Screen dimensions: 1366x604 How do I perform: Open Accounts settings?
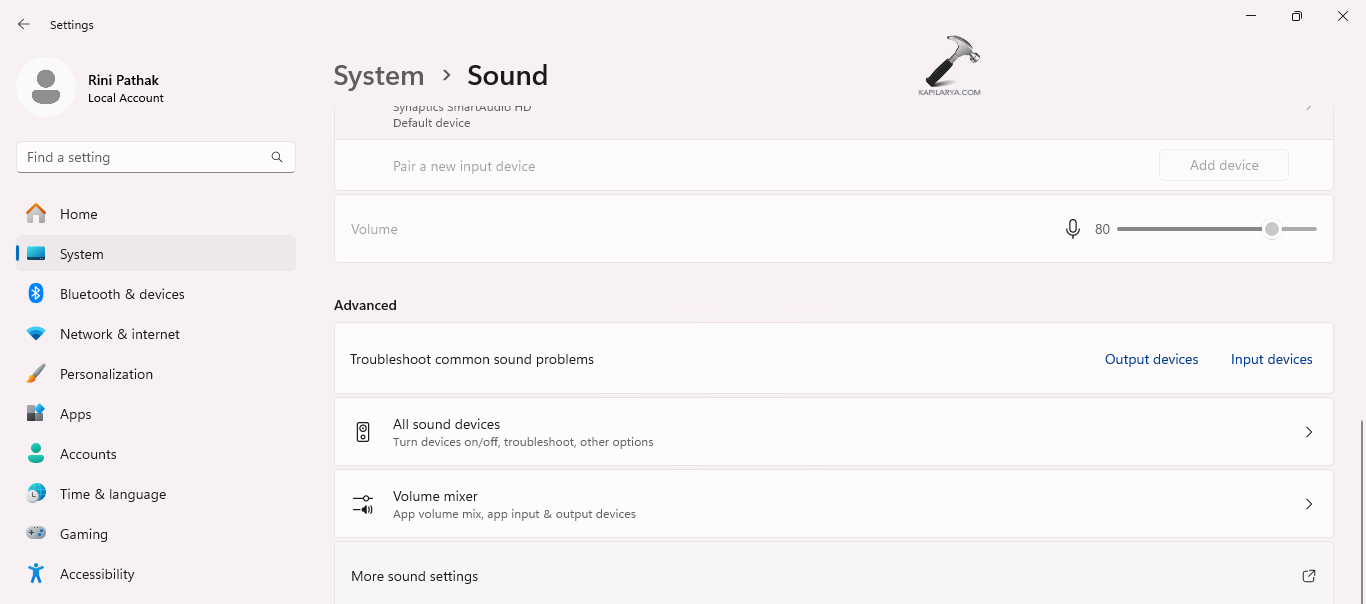pos(90,453)
